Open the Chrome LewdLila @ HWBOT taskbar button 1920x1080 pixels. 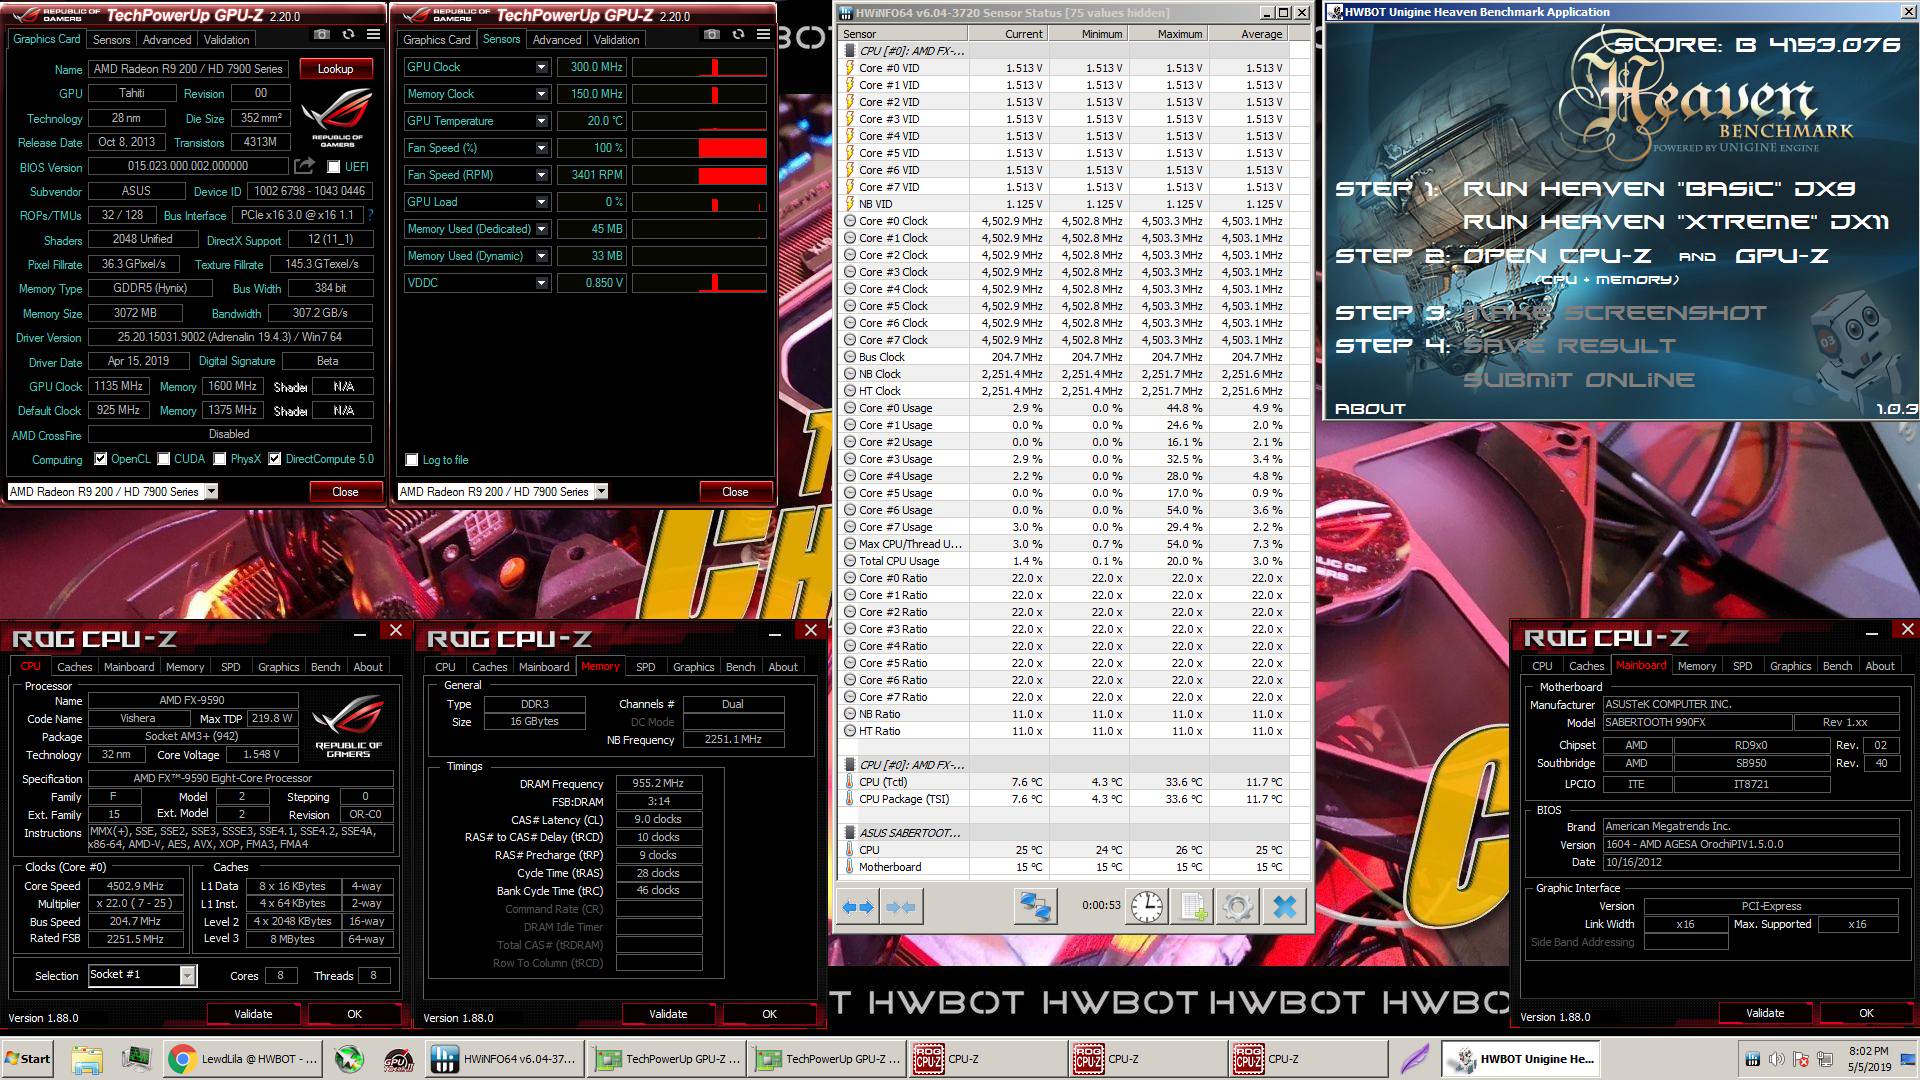(245, 1059)
